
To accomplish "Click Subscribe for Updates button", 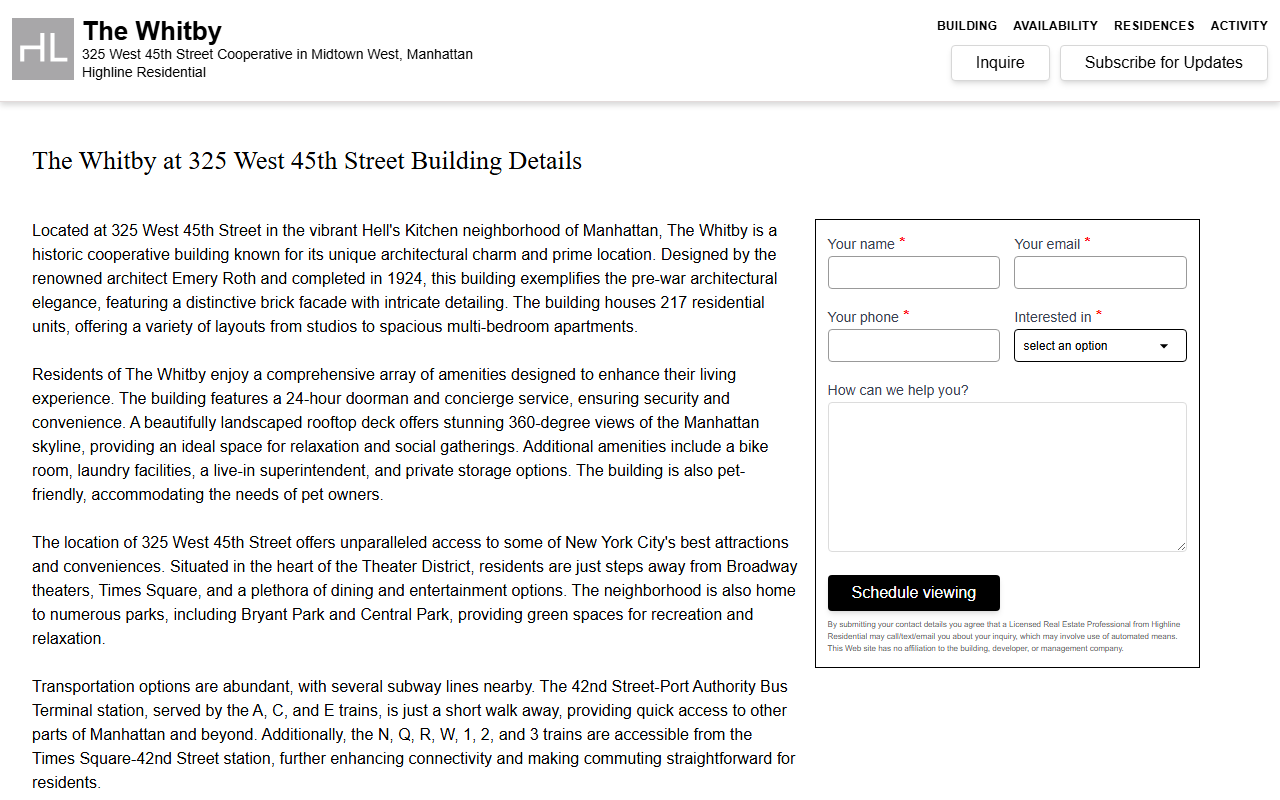I will click(x=1164, y=63).
